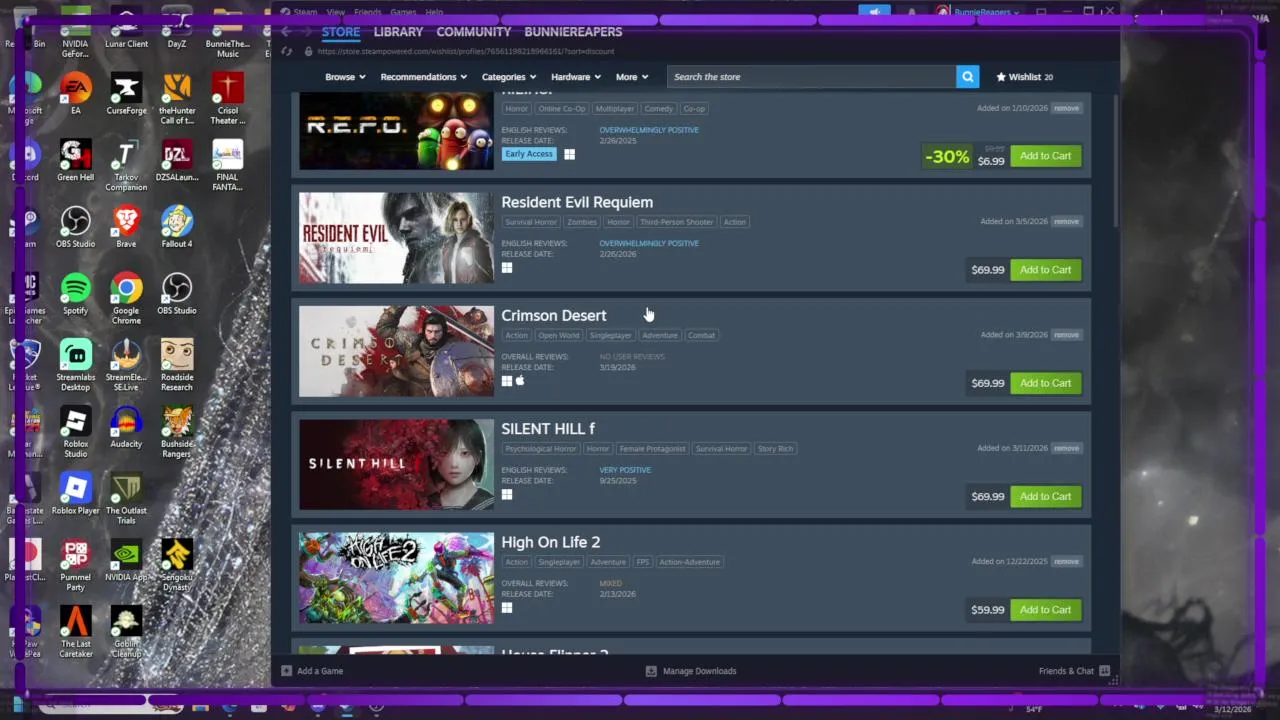Click the Psychological Horror tag on SILENT HILL f

pyautogui.click(x=541, y=449)
